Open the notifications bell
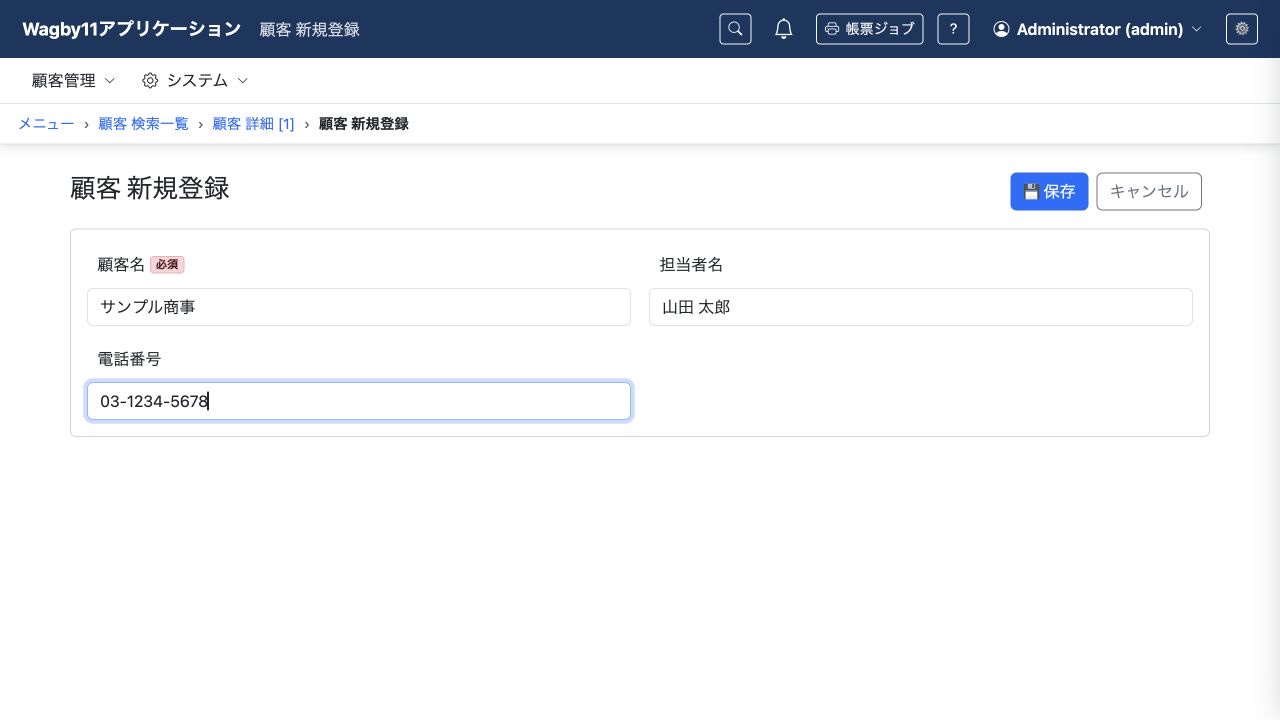The image size is (1280, 720). click(x=784, y=29)
